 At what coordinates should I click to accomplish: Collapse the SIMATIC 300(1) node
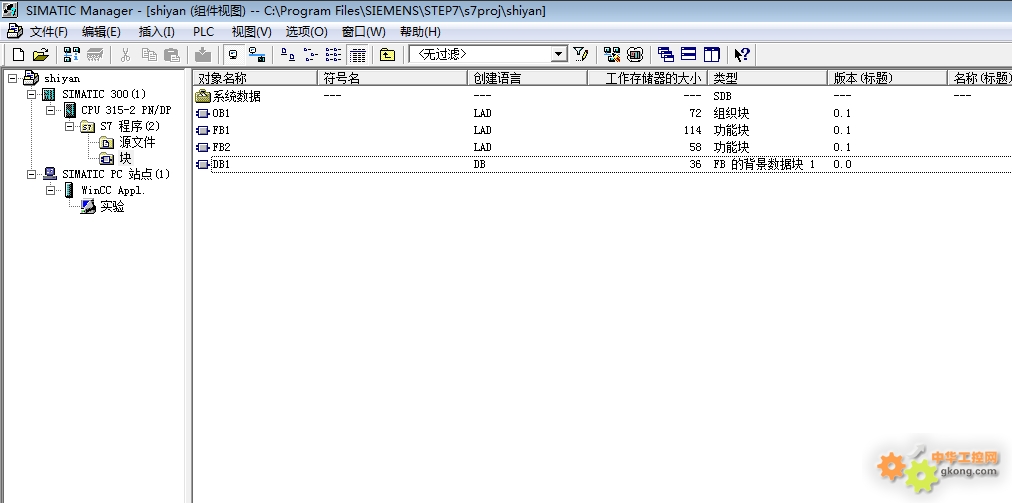click(x=31, y=94)
